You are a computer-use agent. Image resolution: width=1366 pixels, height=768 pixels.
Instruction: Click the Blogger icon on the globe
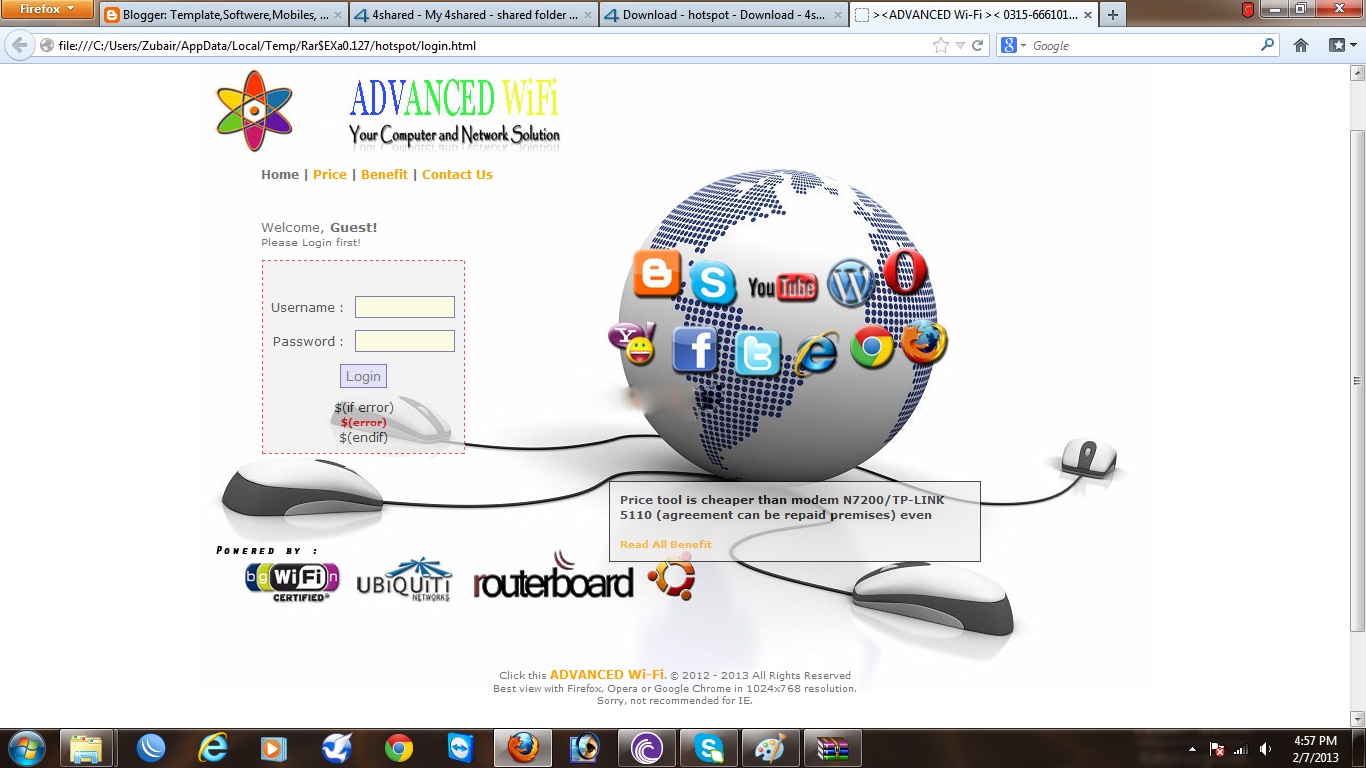point(657,274)
